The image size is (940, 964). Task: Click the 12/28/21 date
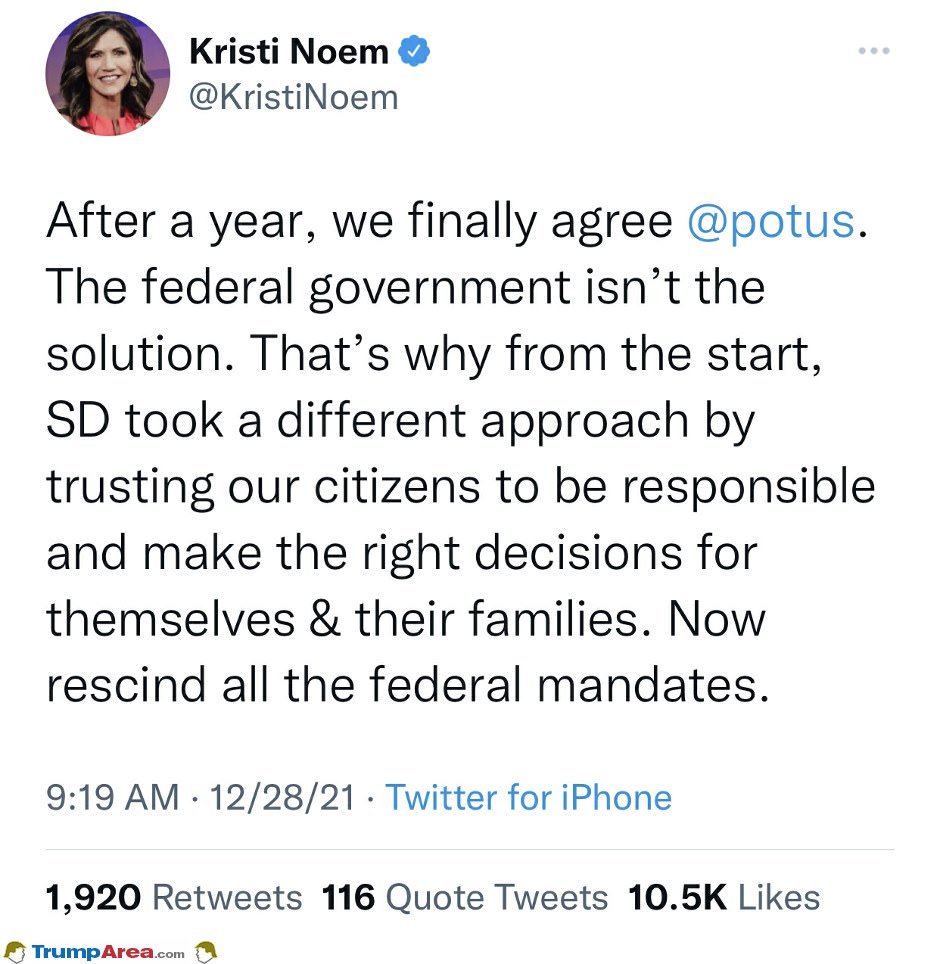(x=282, y=797)
